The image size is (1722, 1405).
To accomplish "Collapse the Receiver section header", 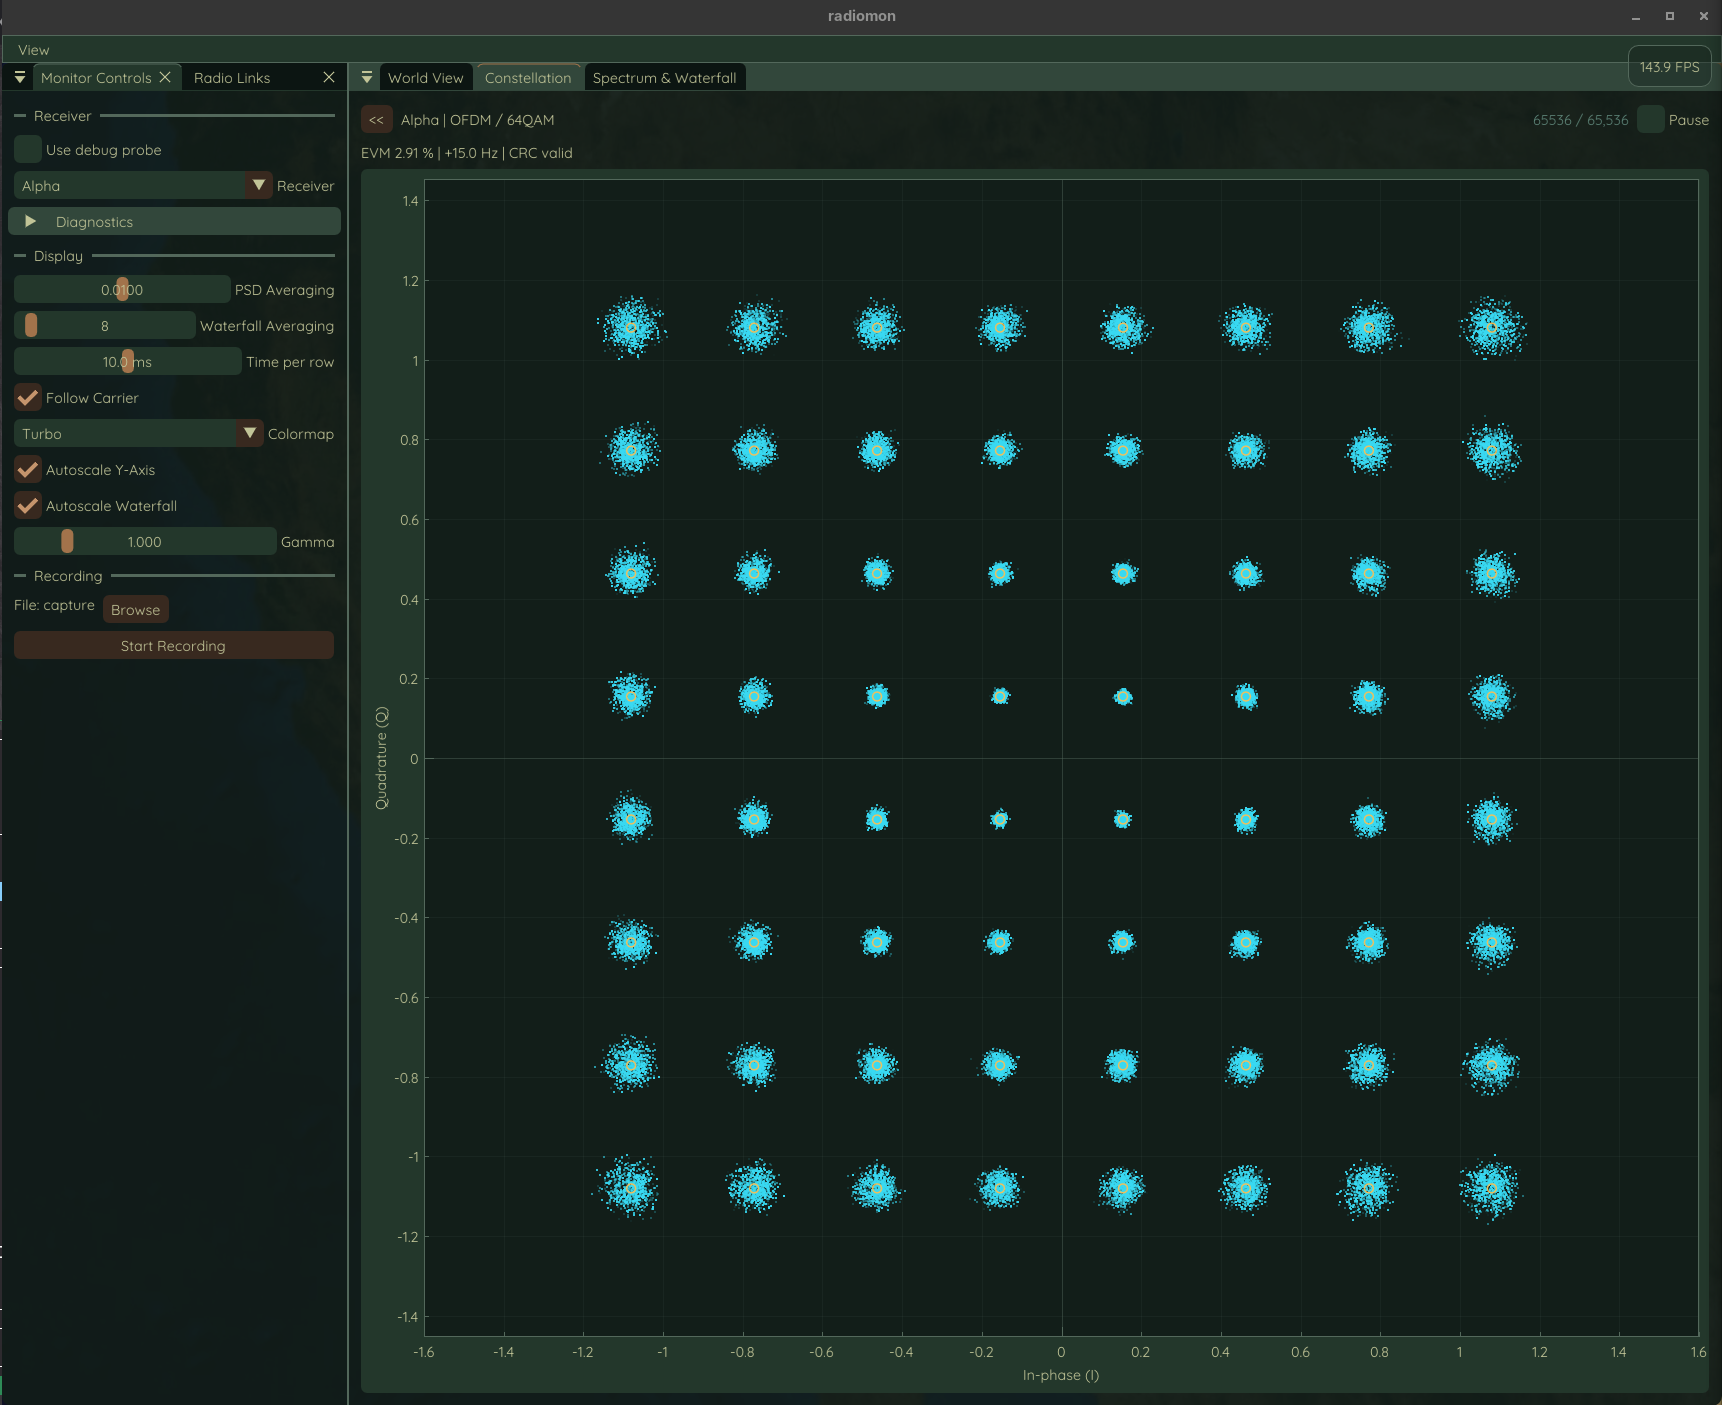I will 174,116.
